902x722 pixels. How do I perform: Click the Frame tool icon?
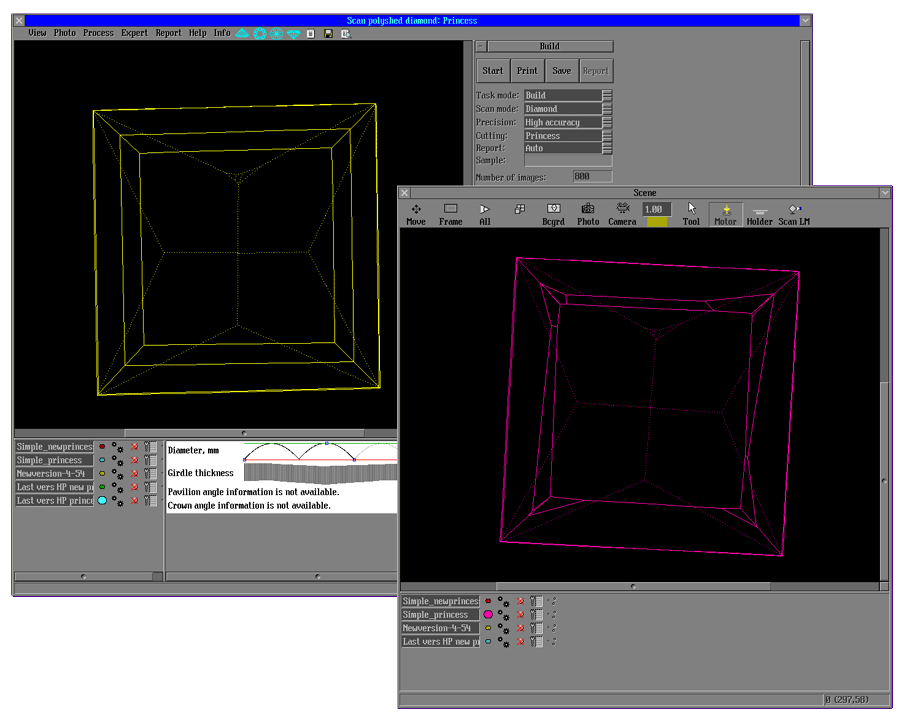[450, 214]
